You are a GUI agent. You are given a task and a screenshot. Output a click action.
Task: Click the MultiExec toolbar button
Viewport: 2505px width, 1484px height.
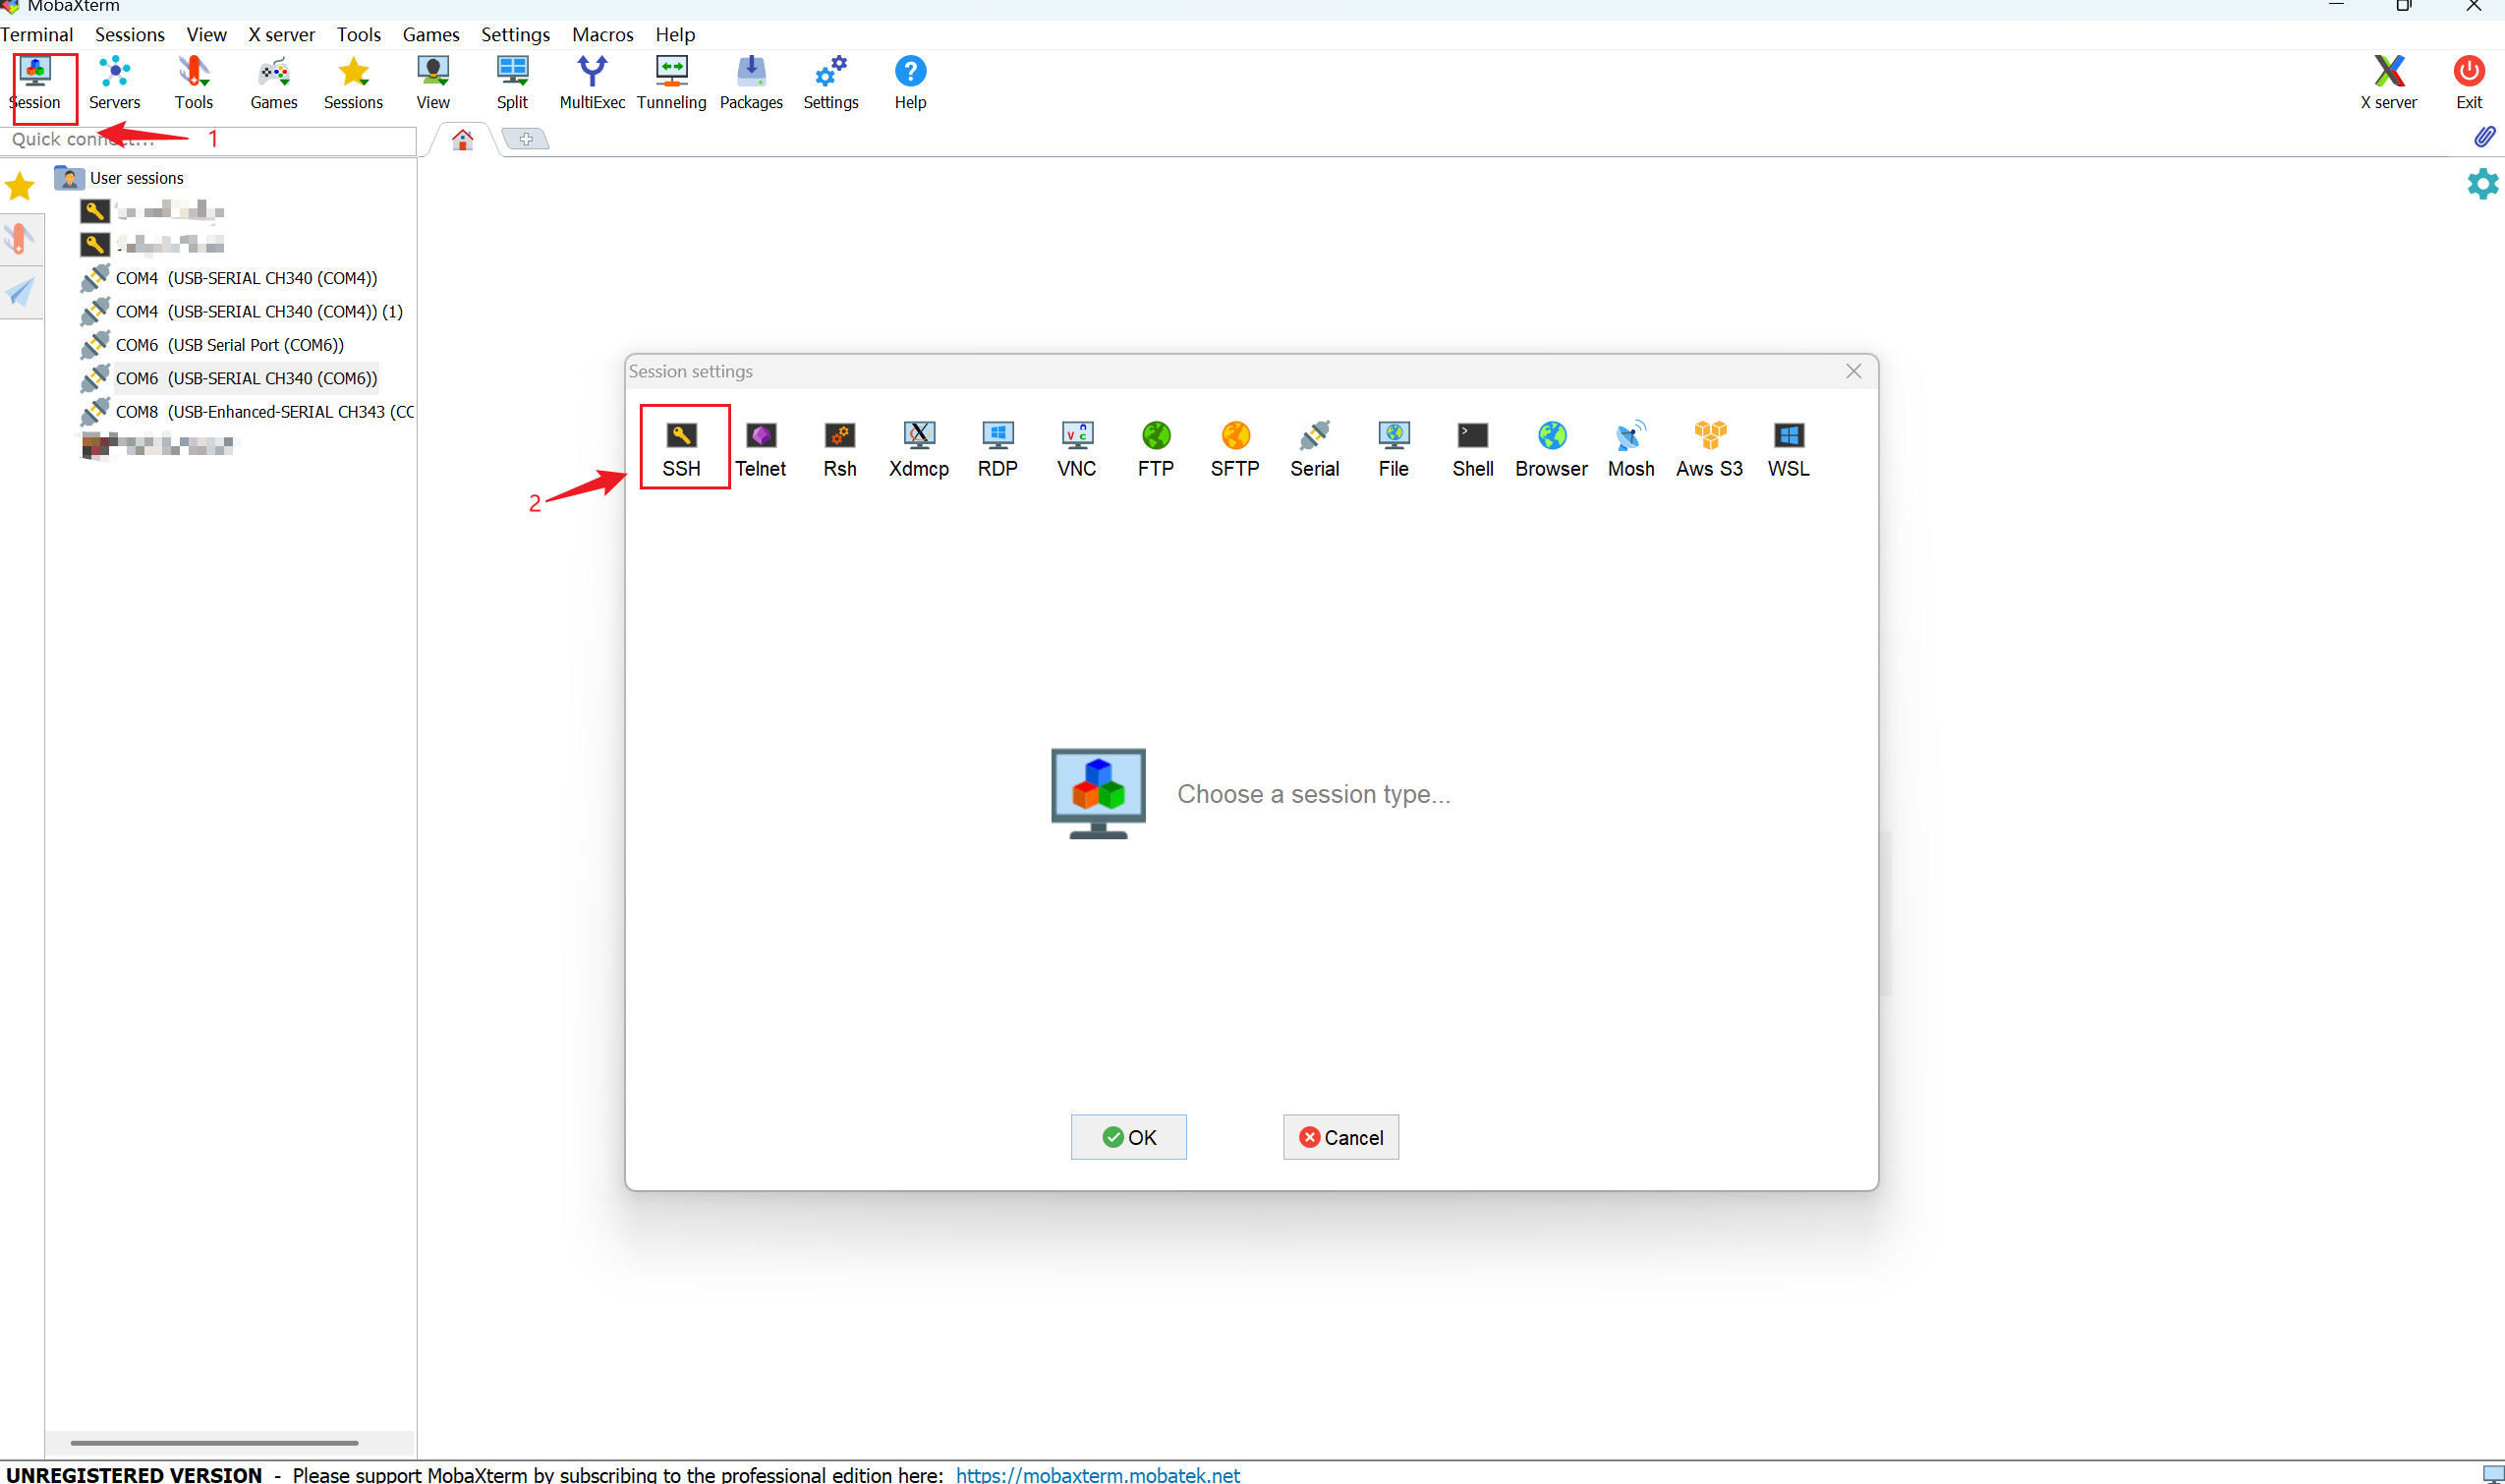[x=592, y=82]
